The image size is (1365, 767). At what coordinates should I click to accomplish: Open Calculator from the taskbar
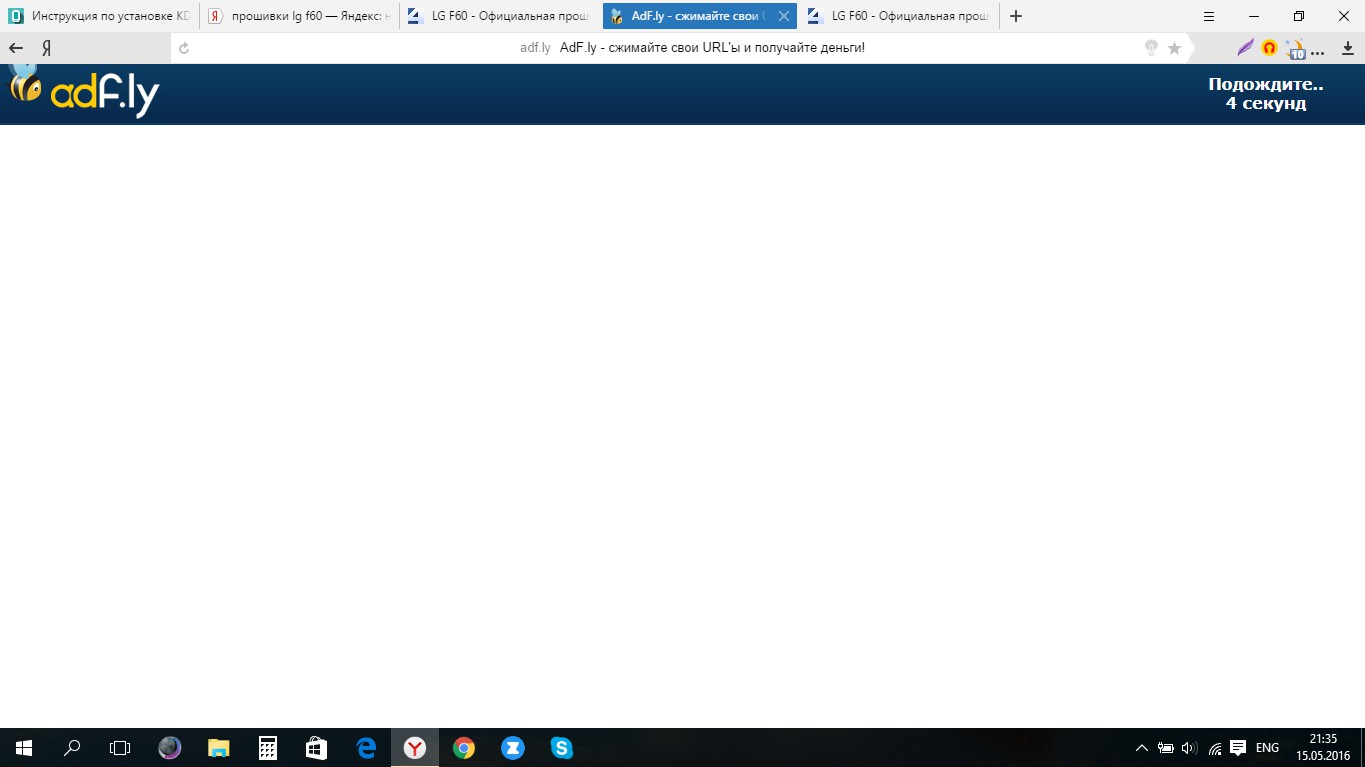[x=267, y=747]
